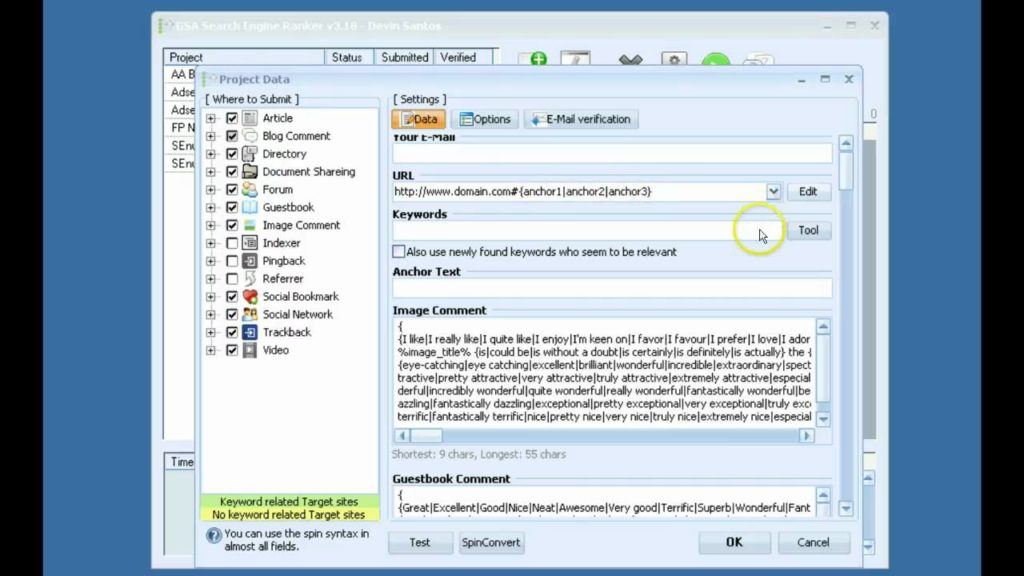Click the Test button
This screenshot has width=1024, height=576.
point(420,543)
